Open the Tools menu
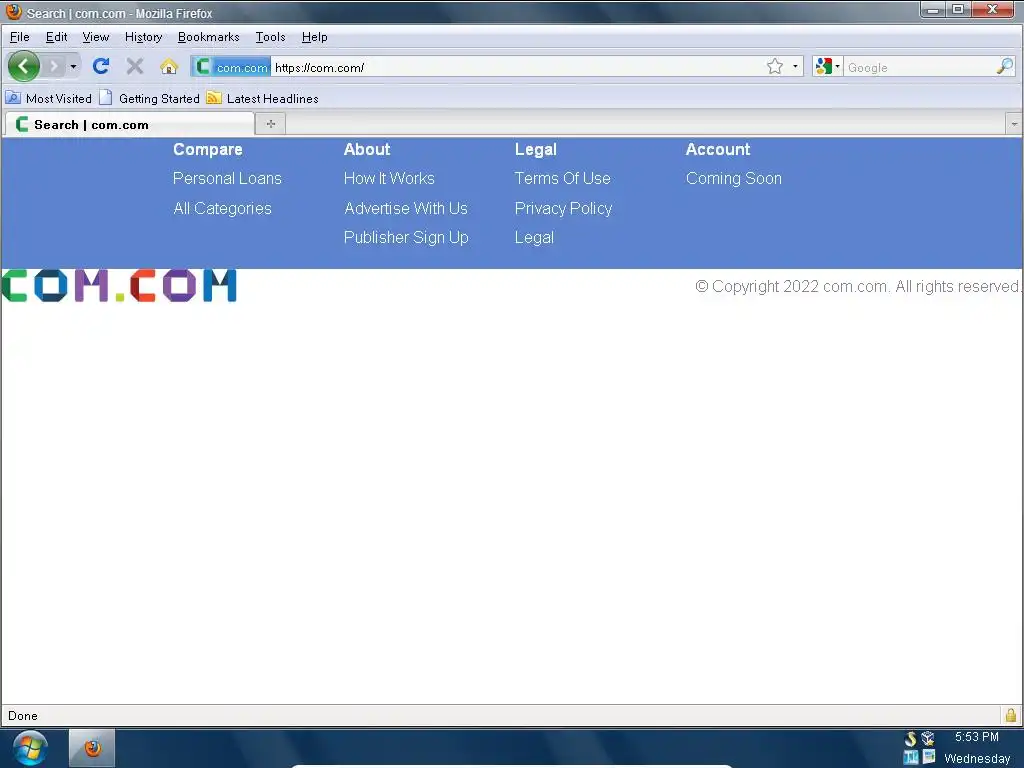The height and width of the screenshot is (768, 1024). 270,37
